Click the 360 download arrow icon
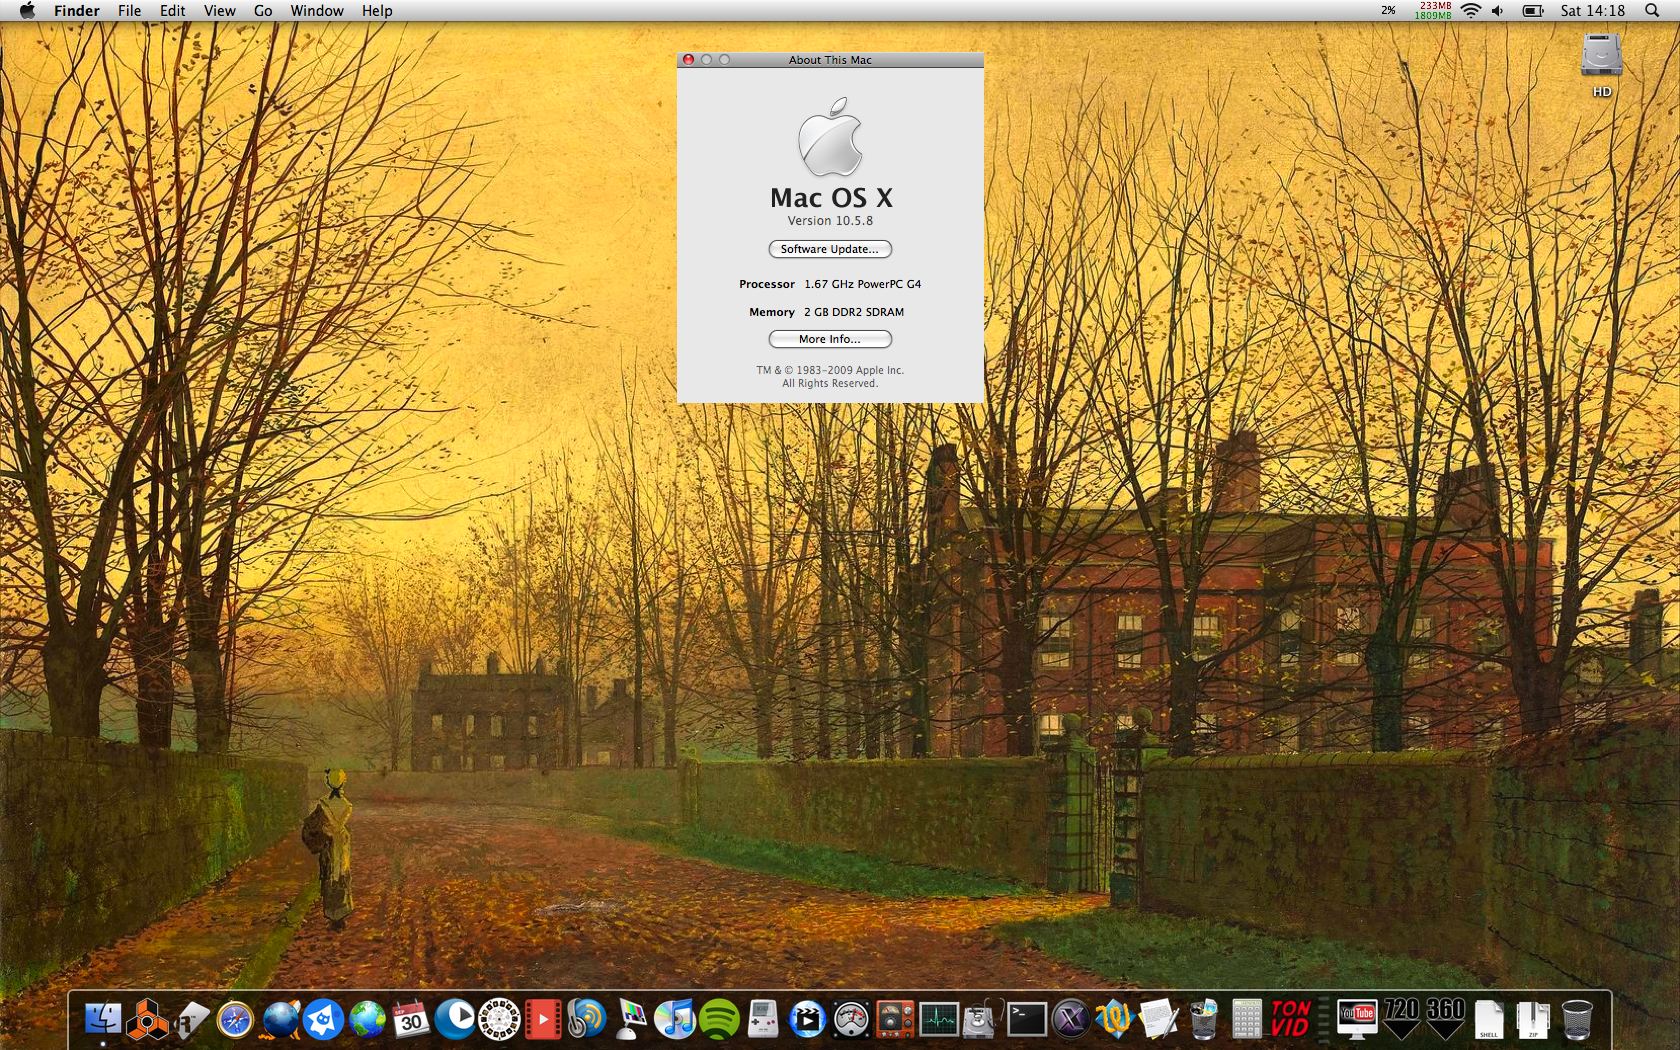The image size is (1680, 1050). [1445, 1018]
